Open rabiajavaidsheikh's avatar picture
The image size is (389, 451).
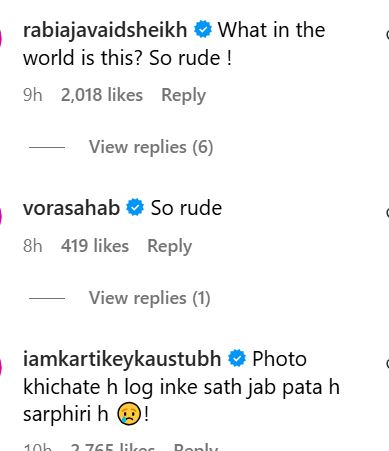pos(1,38)
